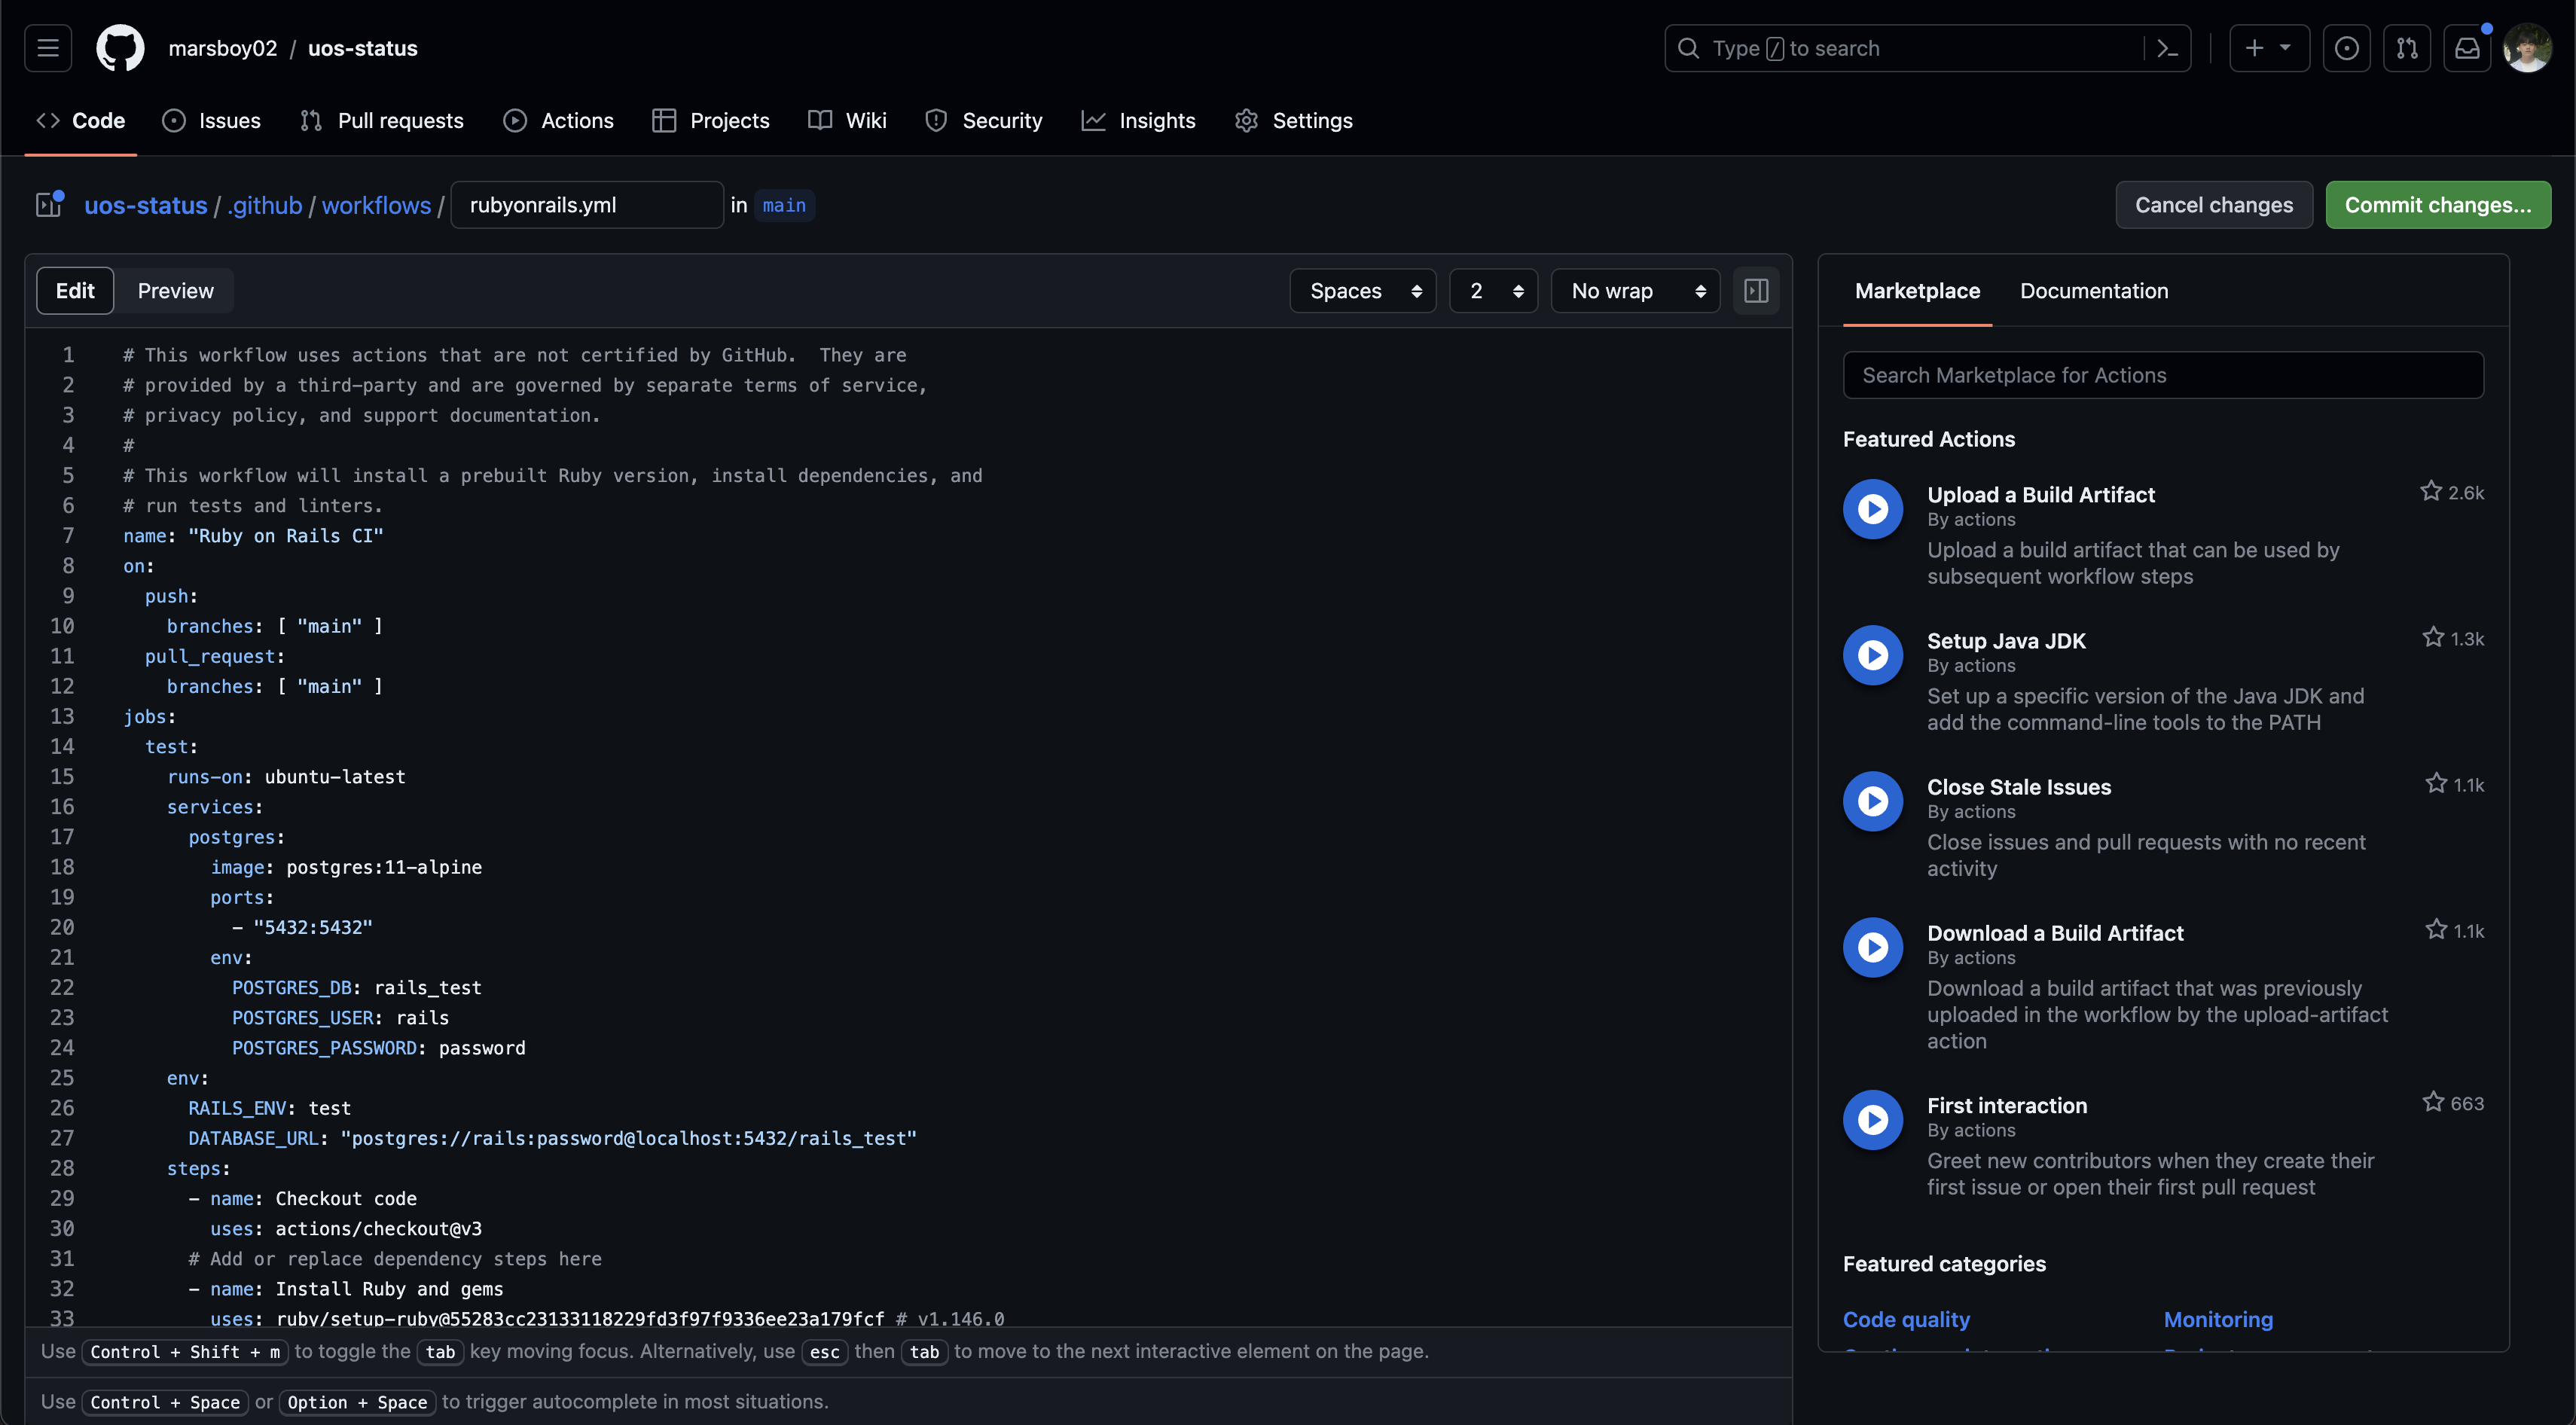Open the command palette icon

[x=2167, y=48]
